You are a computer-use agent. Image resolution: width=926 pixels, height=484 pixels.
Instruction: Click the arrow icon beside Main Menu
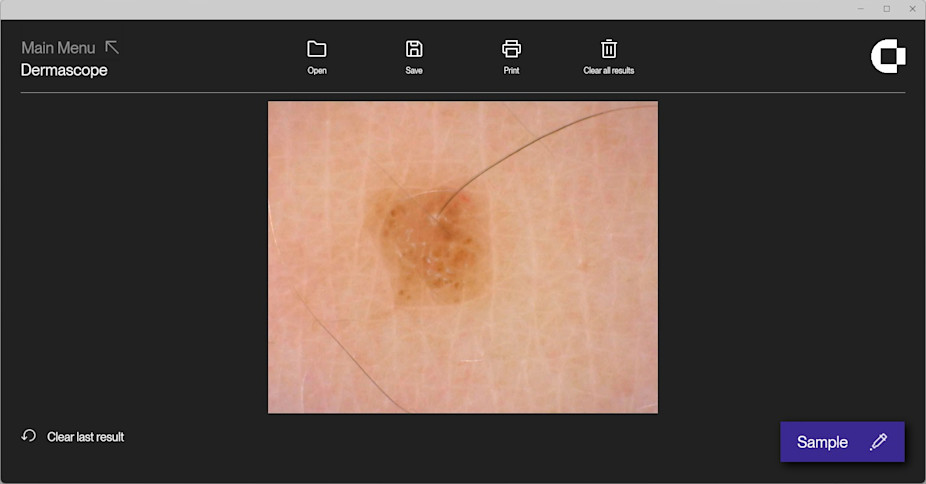(x=112, y=47)
